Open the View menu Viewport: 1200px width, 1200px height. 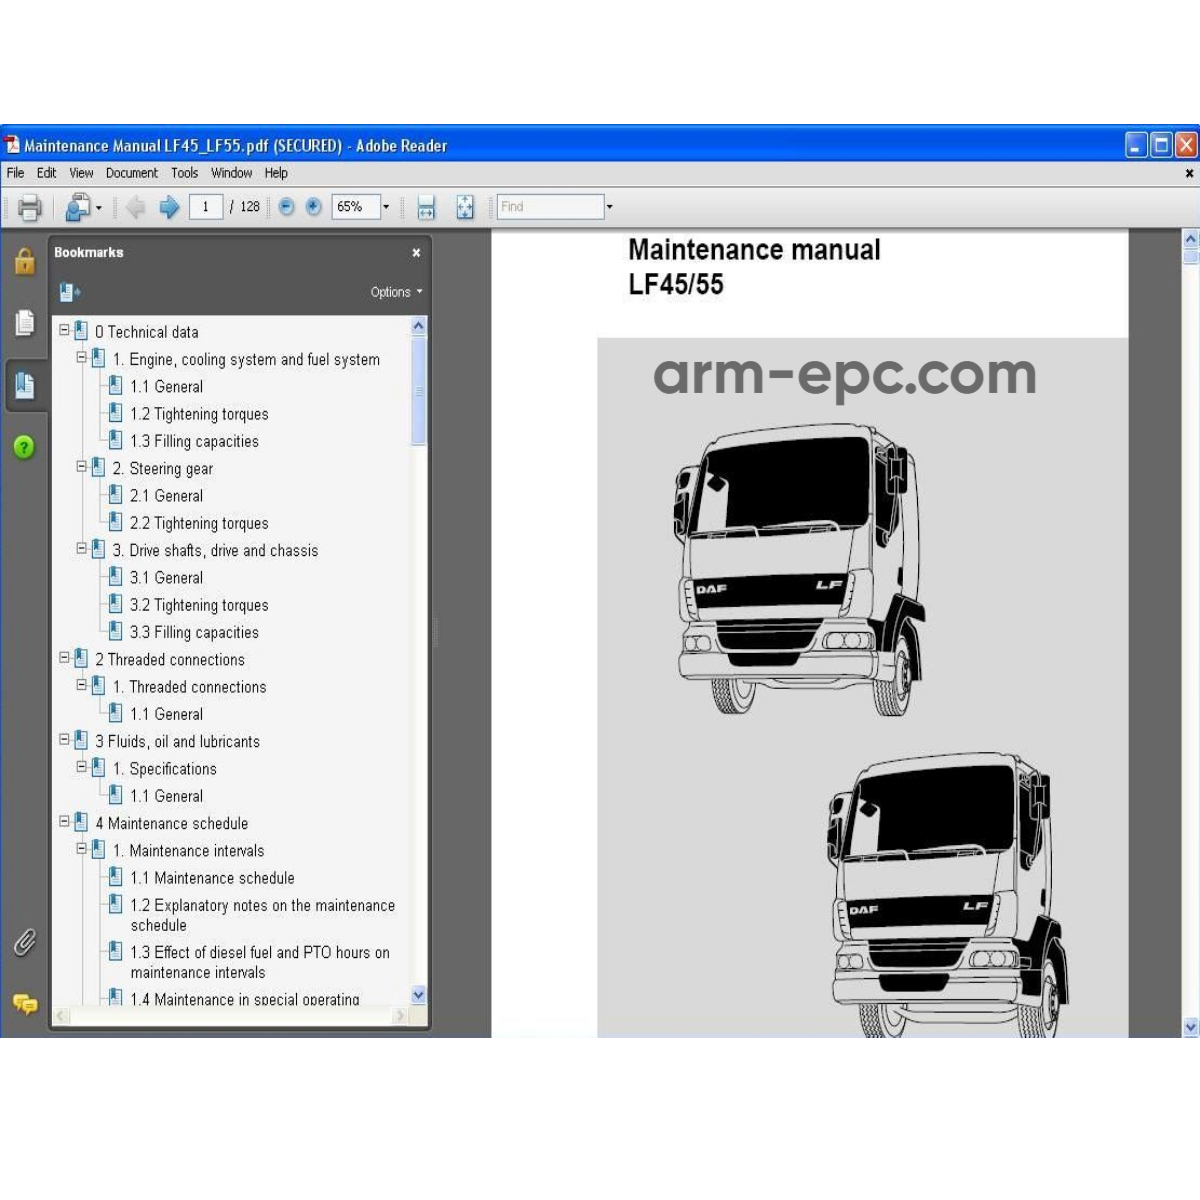[81, 173]
